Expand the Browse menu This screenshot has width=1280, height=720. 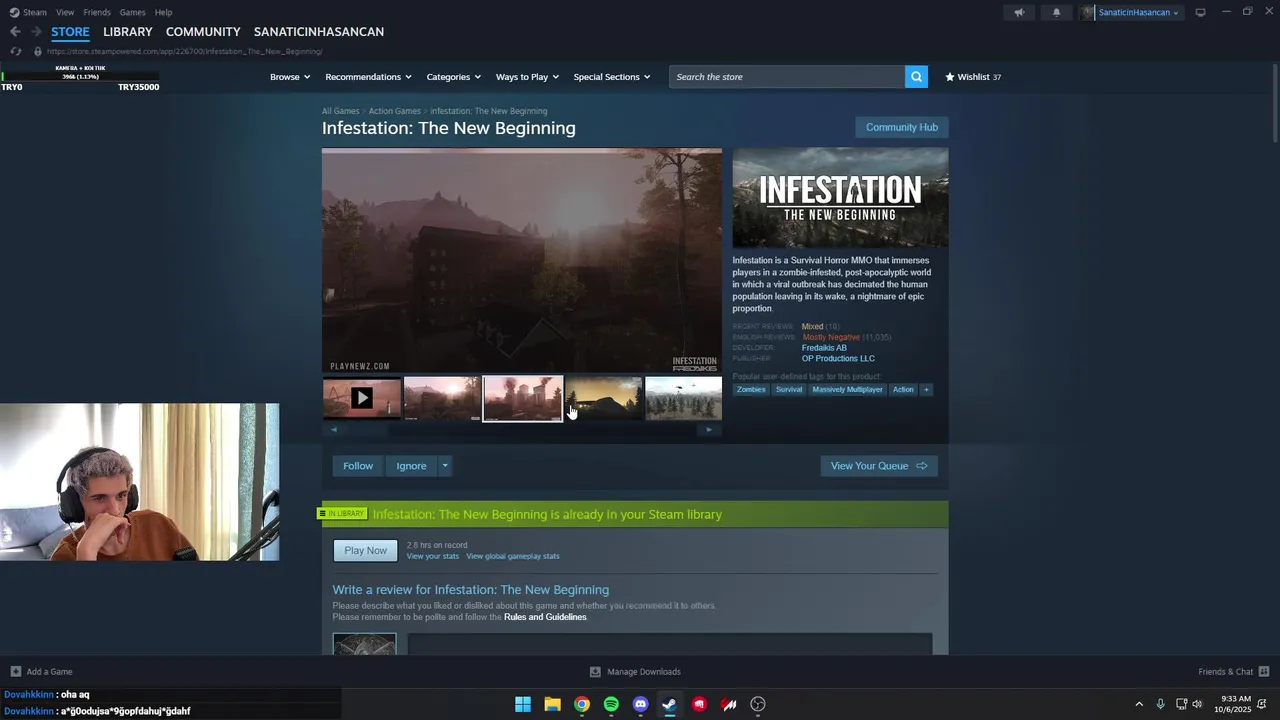[290, 77]
